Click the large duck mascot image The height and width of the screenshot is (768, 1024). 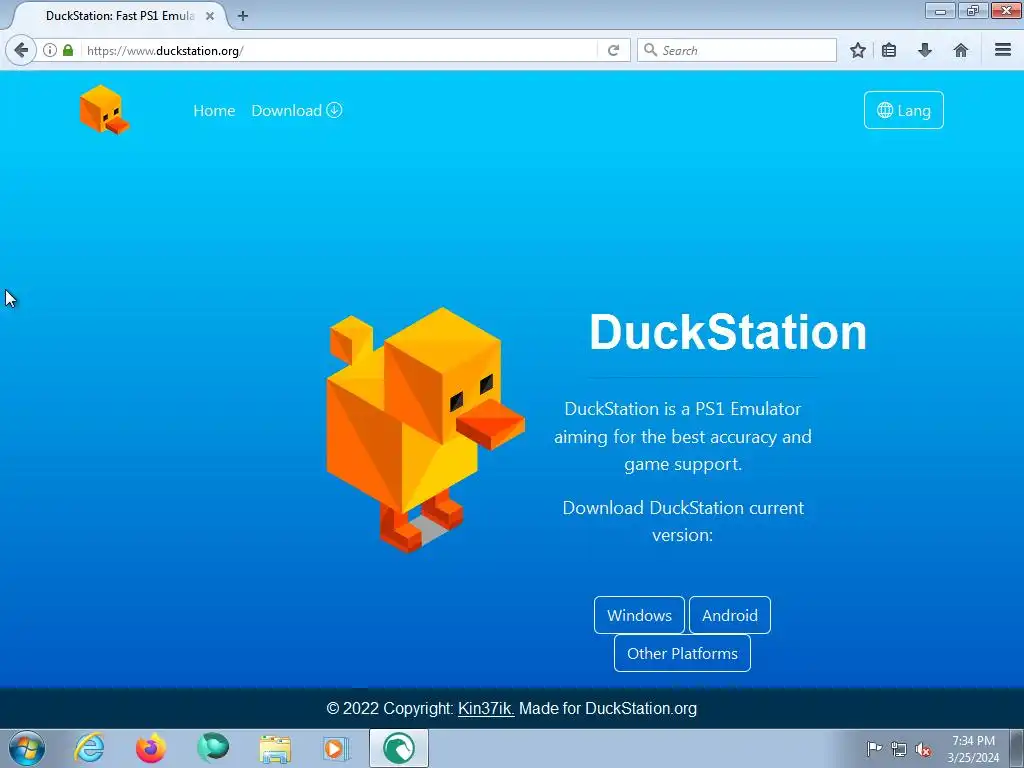[x=425, y=430]
